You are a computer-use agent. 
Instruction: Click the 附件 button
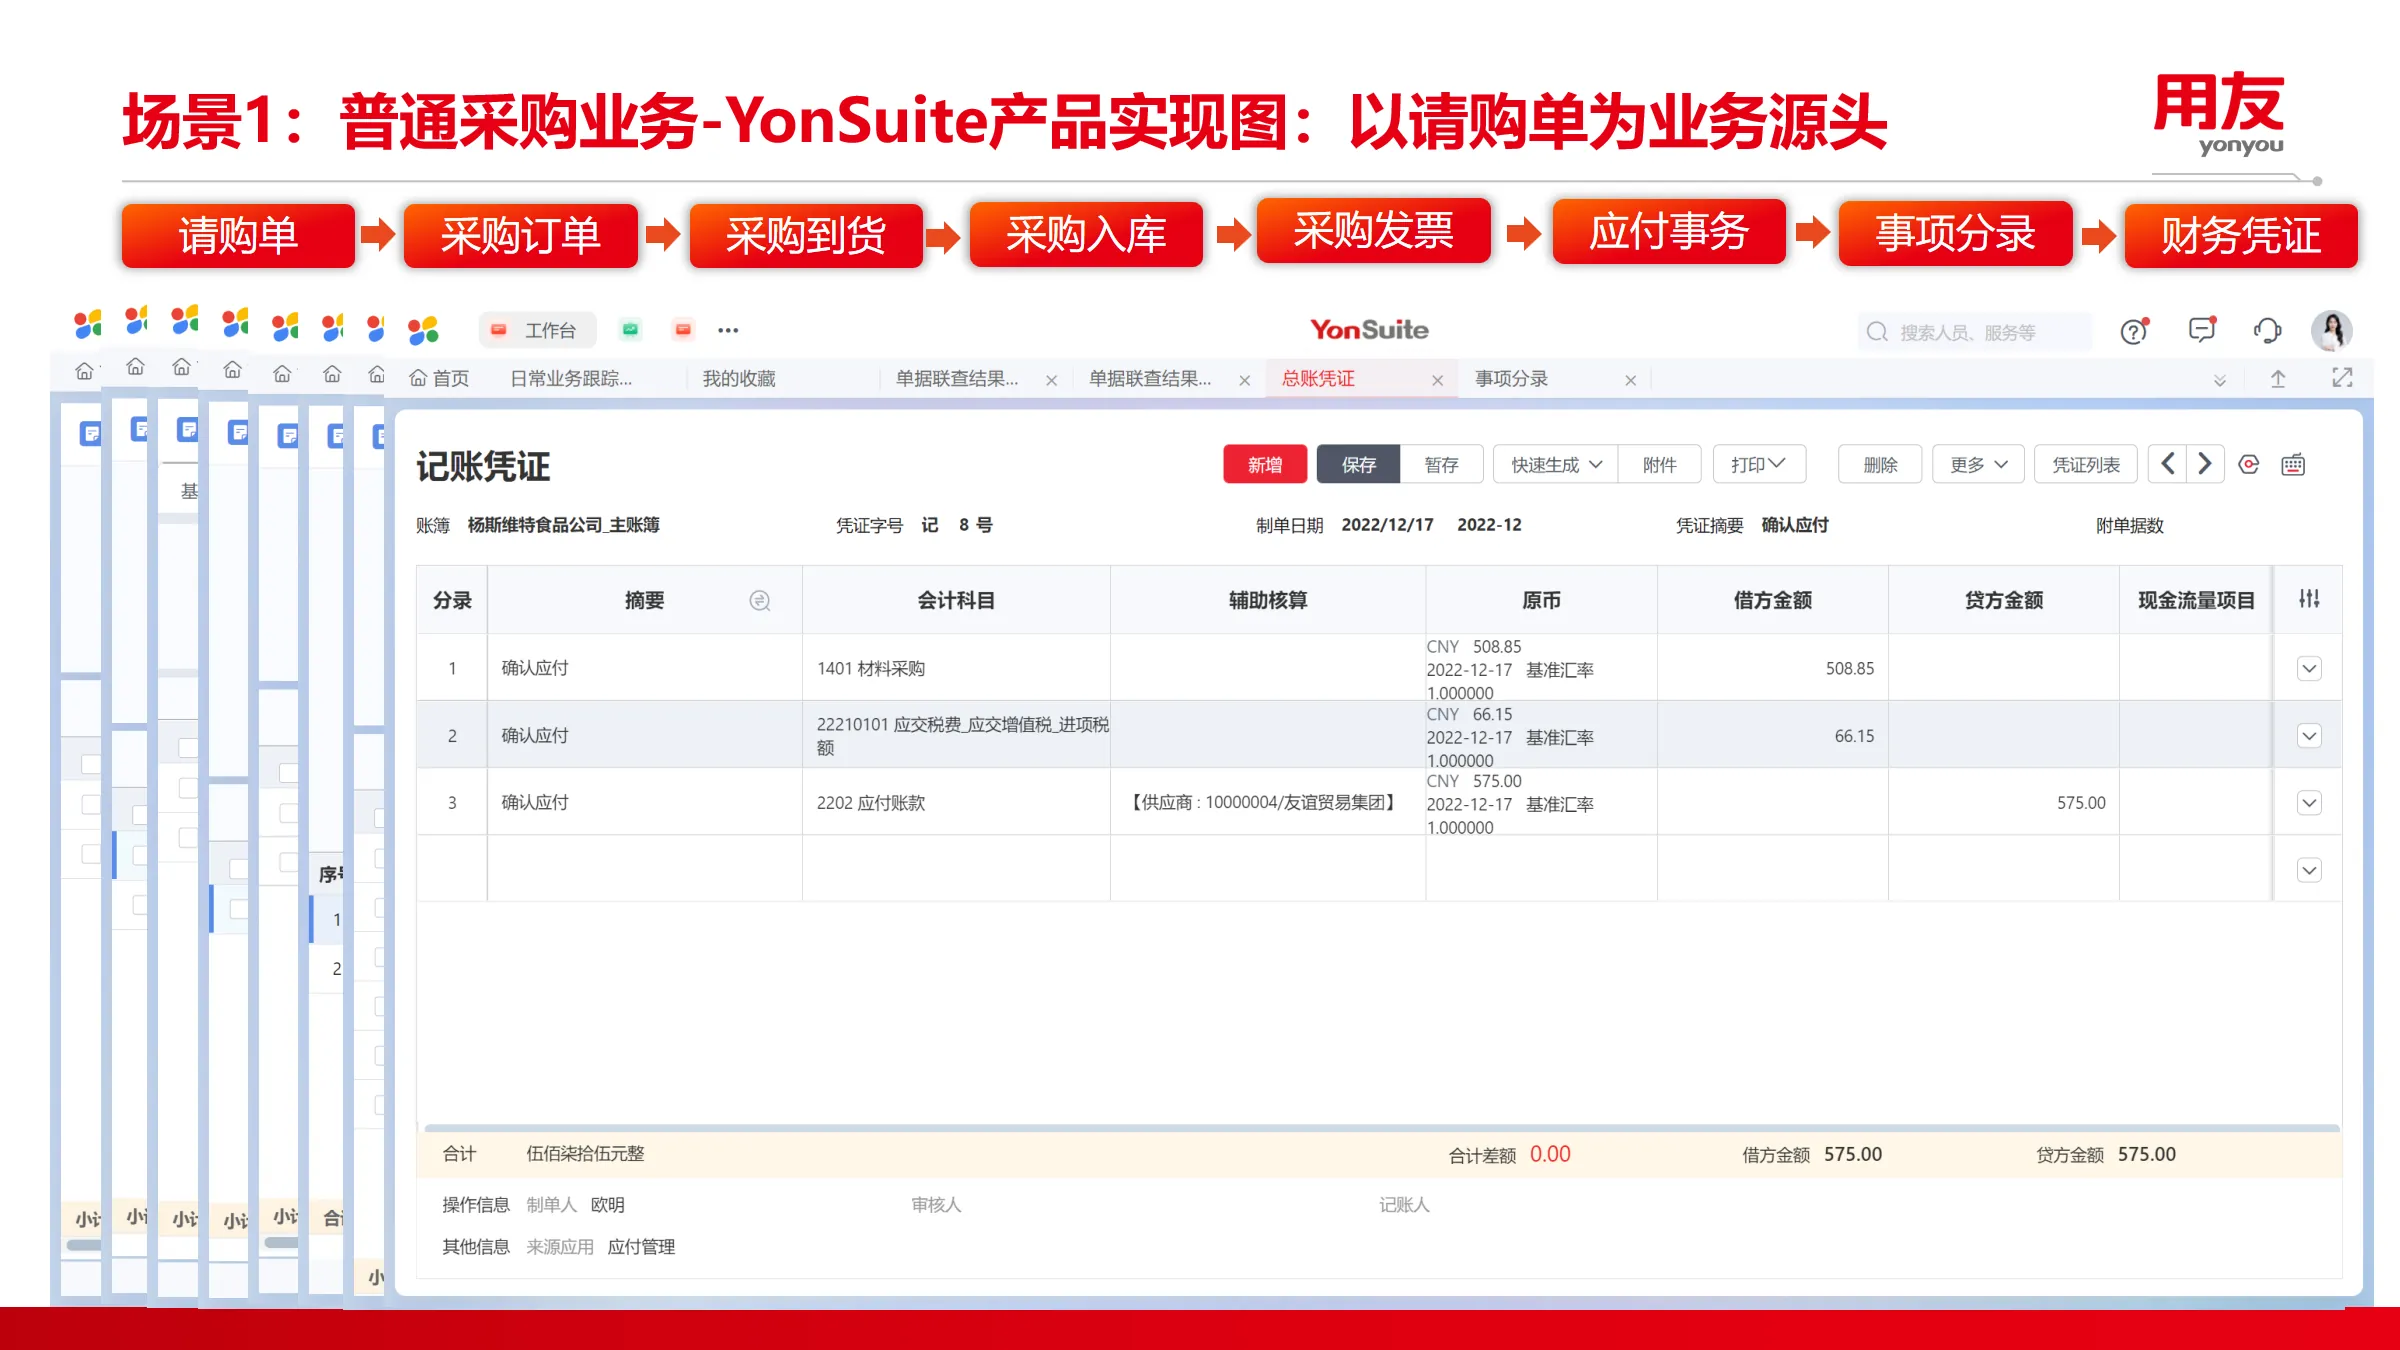click(x=1659, y=465)
